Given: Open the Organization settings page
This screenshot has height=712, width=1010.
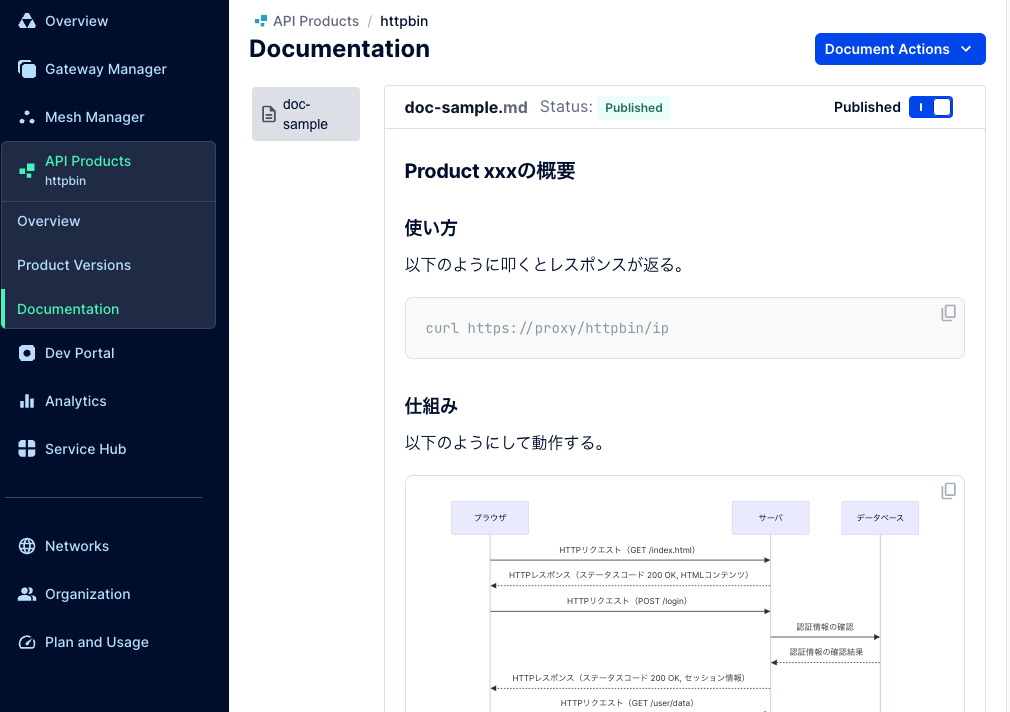Looking at the screenshot, I should click(88, 594).
